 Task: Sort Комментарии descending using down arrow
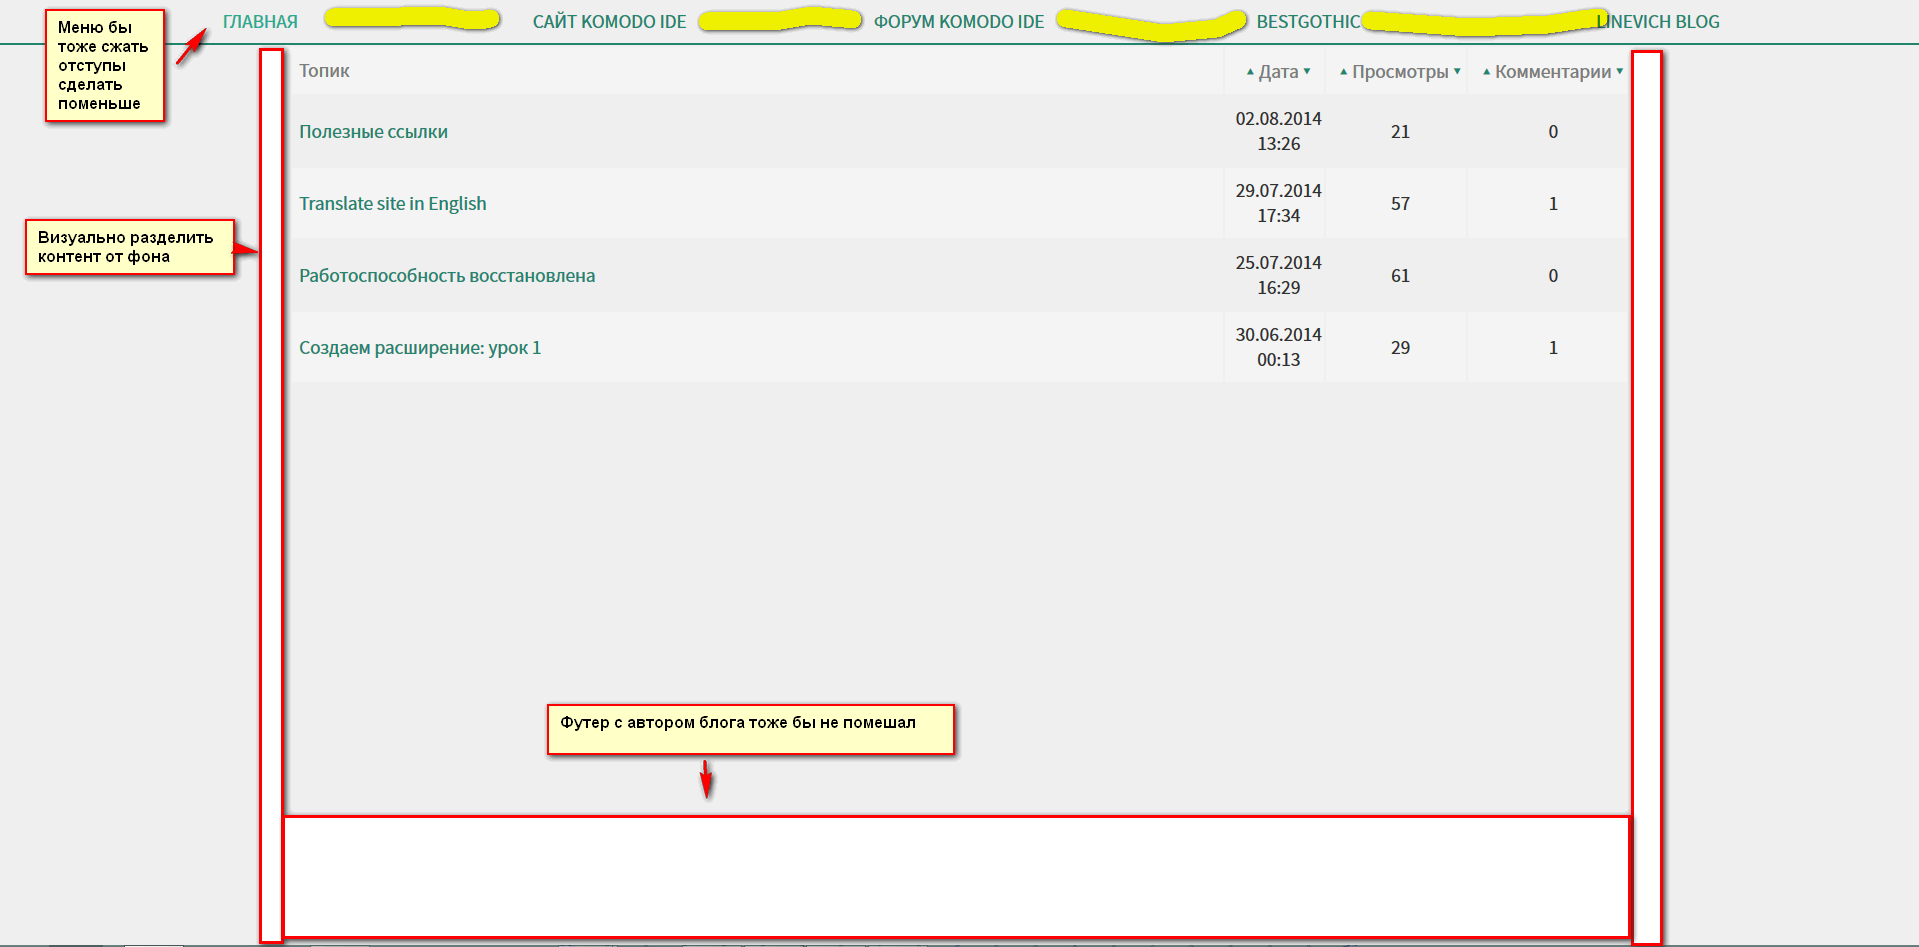[x=1620, y=71]
